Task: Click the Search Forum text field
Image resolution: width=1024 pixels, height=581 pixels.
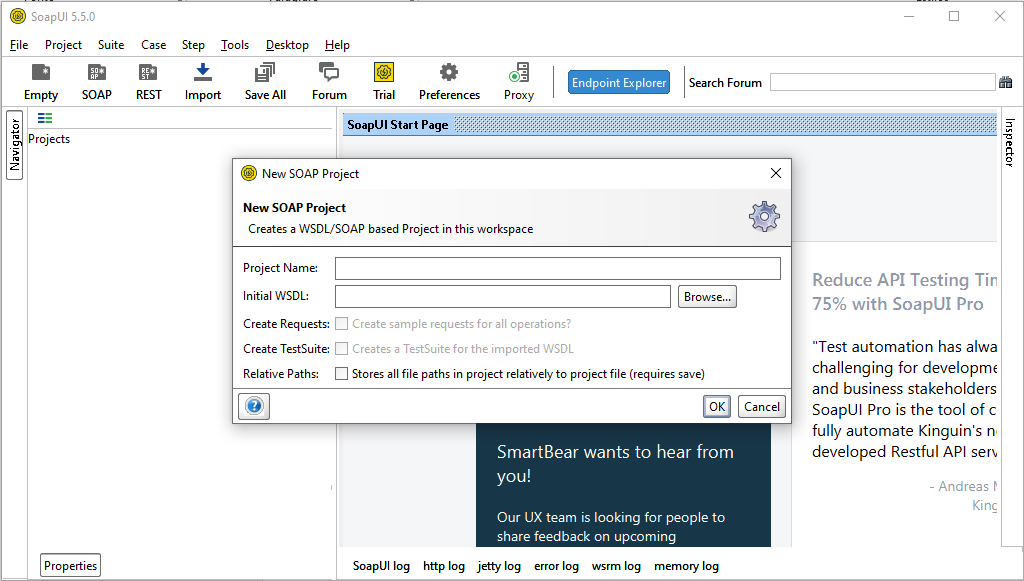Action: 882,82
